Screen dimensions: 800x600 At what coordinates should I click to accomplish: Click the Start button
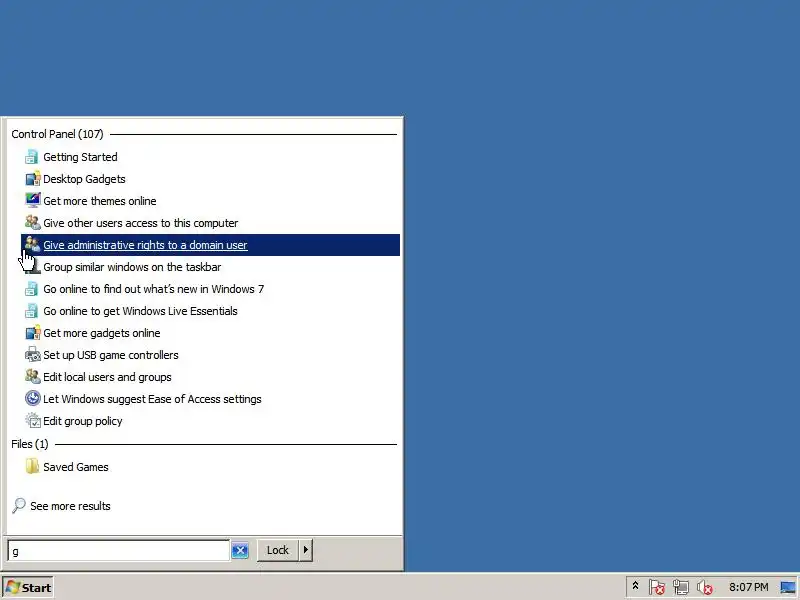[28, 588]
